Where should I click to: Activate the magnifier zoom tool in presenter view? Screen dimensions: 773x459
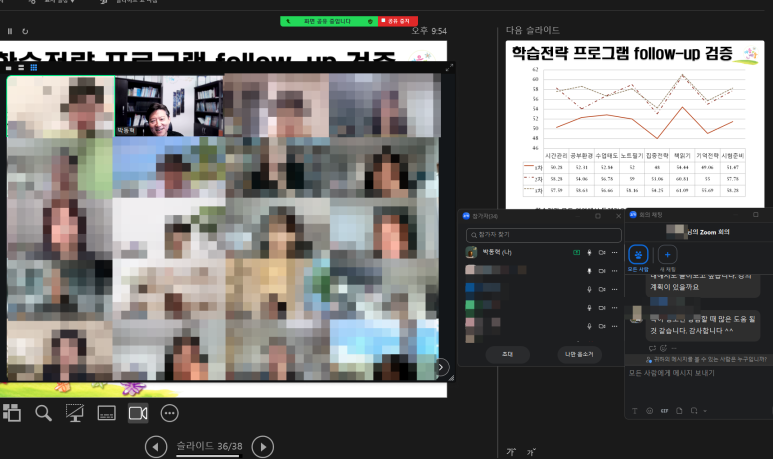43,413
